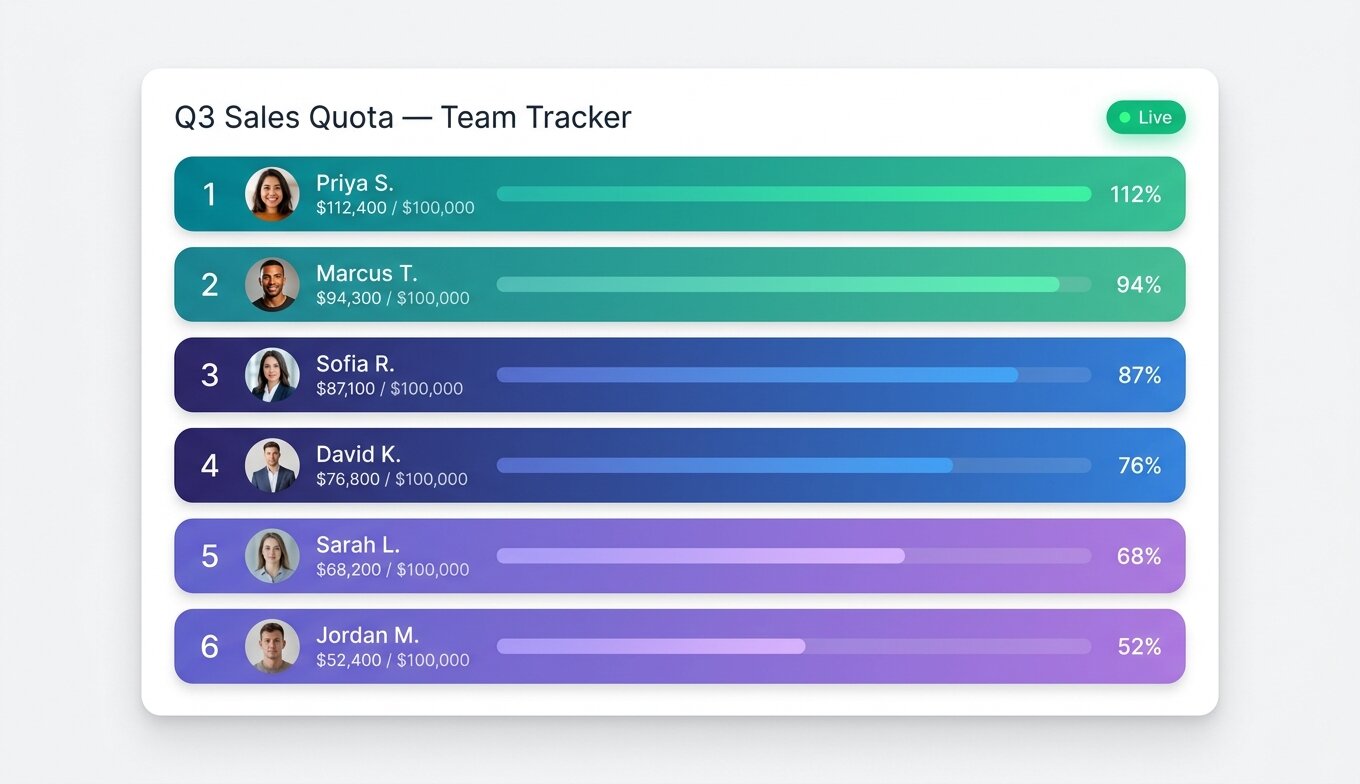Viewport: 1360px width, 784px height.
Task: Click the name Priya S.
Action: pos(355,183)
